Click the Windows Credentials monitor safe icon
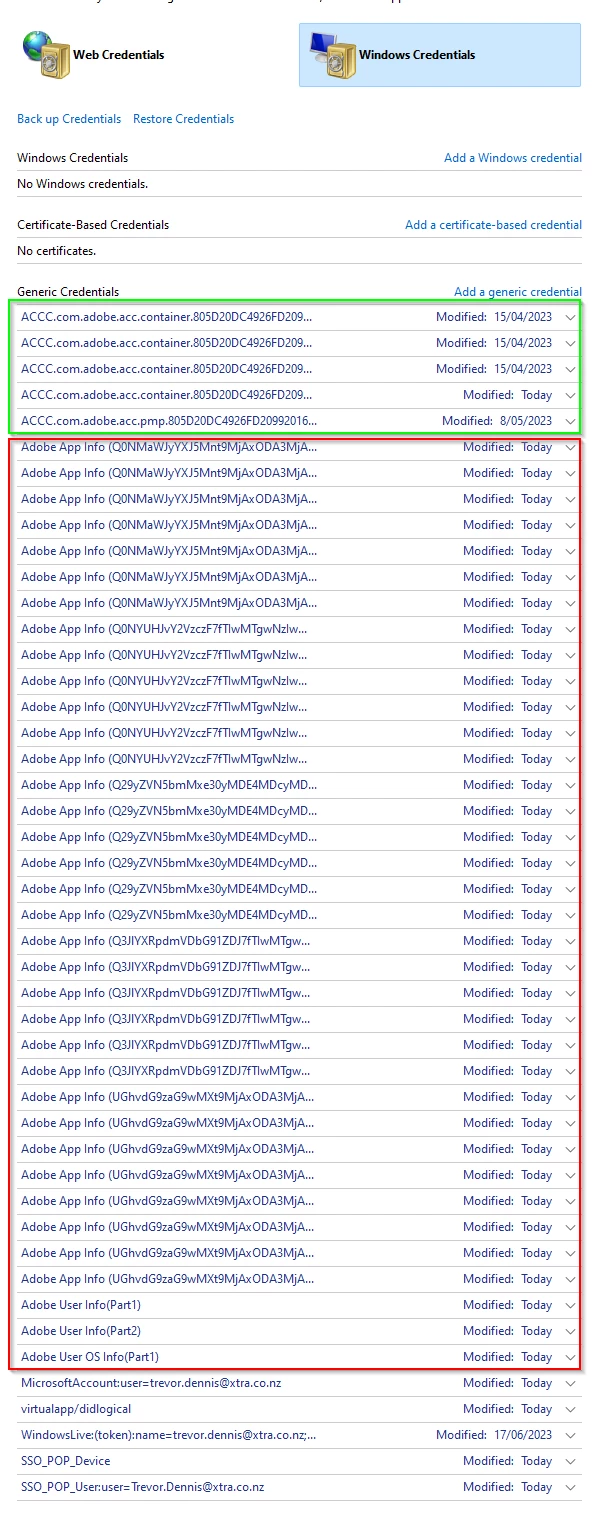 (x=331, y=55)
